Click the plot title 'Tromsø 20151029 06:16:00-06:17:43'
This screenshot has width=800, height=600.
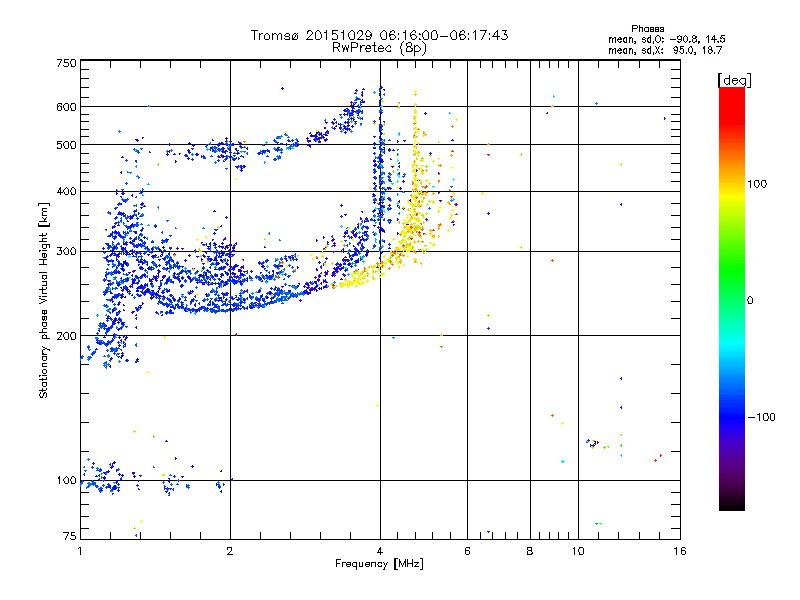coord(379,35)
